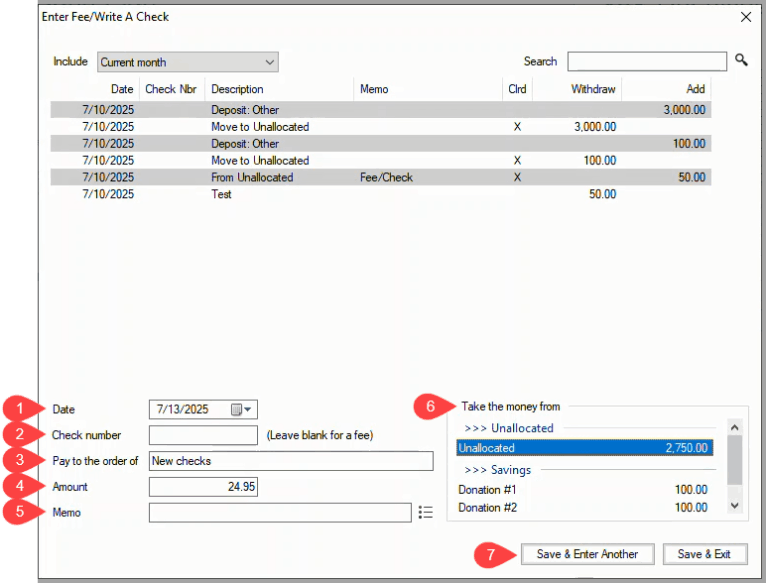This screenshot has width=766, height=583.
Task: Click Save & Exit button
Action: tap(704, 554)
